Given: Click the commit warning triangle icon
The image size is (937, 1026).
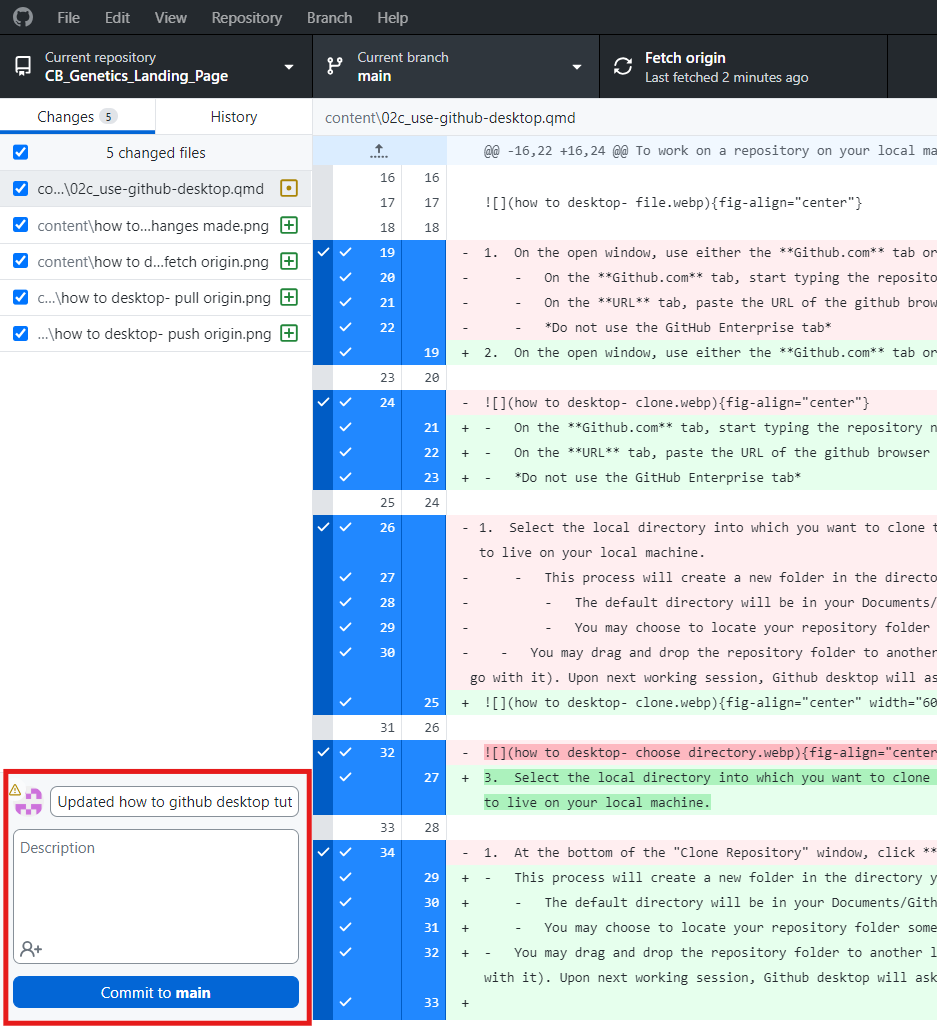Looking at the screenshot, I should pos(15,790).
